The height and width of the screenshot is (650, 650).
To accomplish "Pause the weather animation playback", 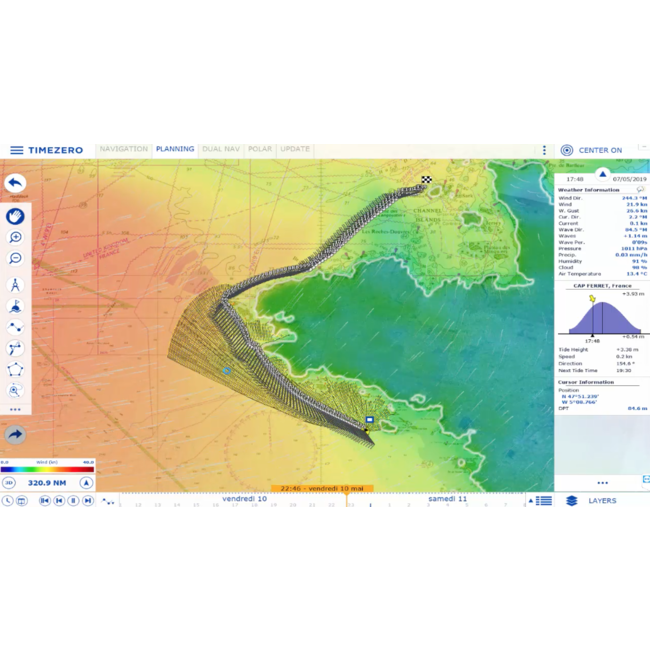I will click(73, 500).
